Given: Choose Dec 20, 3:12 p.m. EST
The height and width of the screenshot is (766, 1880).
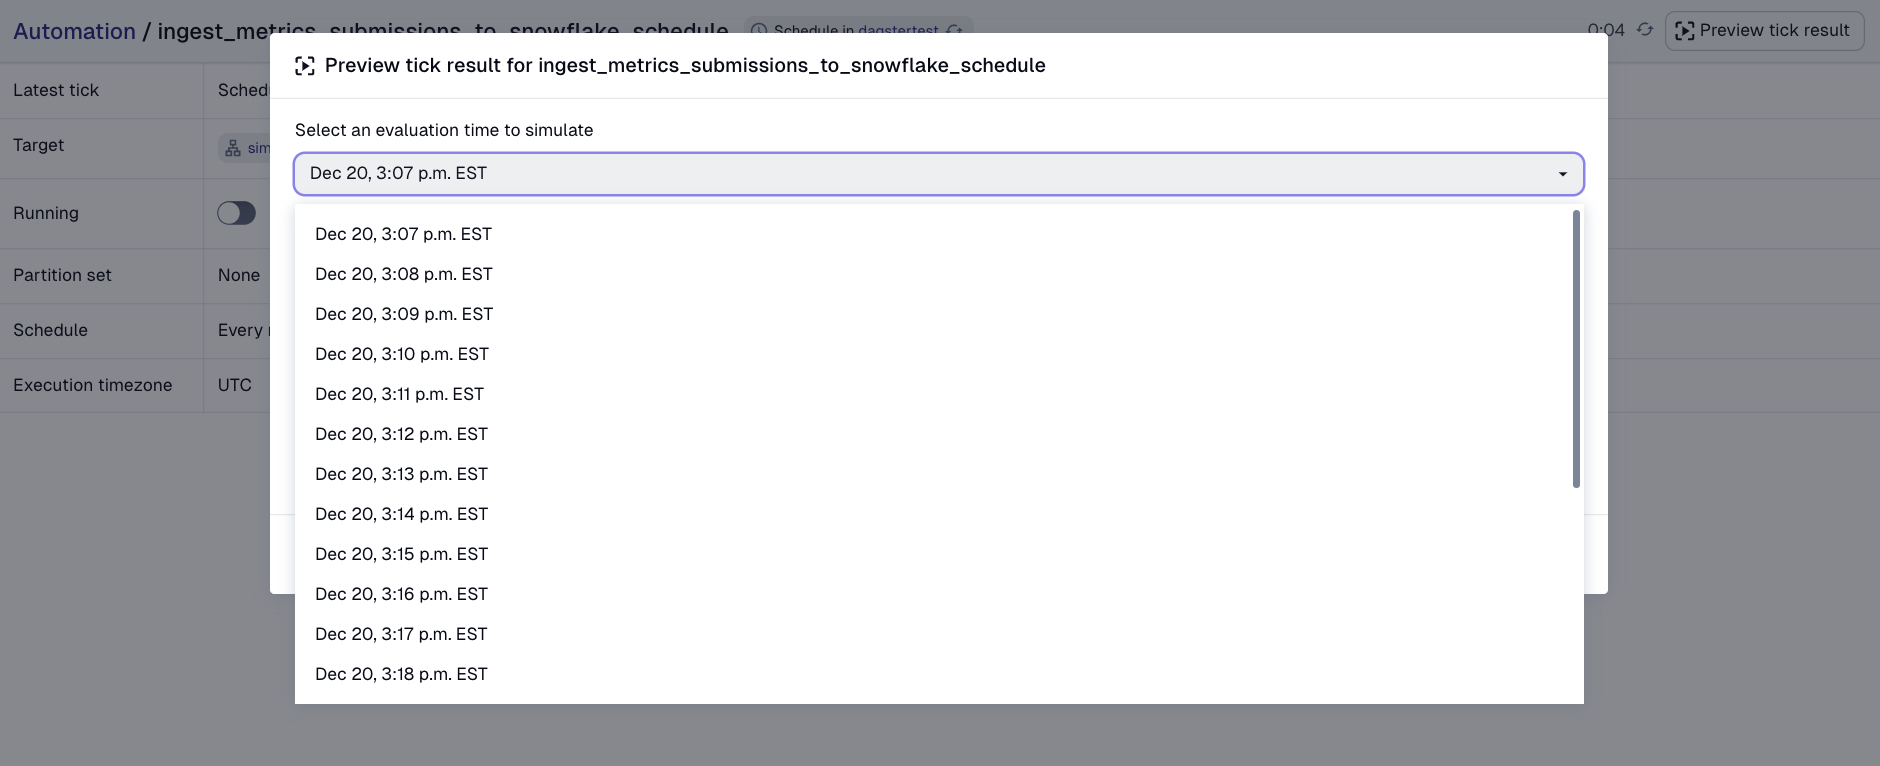Looking at the screenshot, I should pos(401,434).
